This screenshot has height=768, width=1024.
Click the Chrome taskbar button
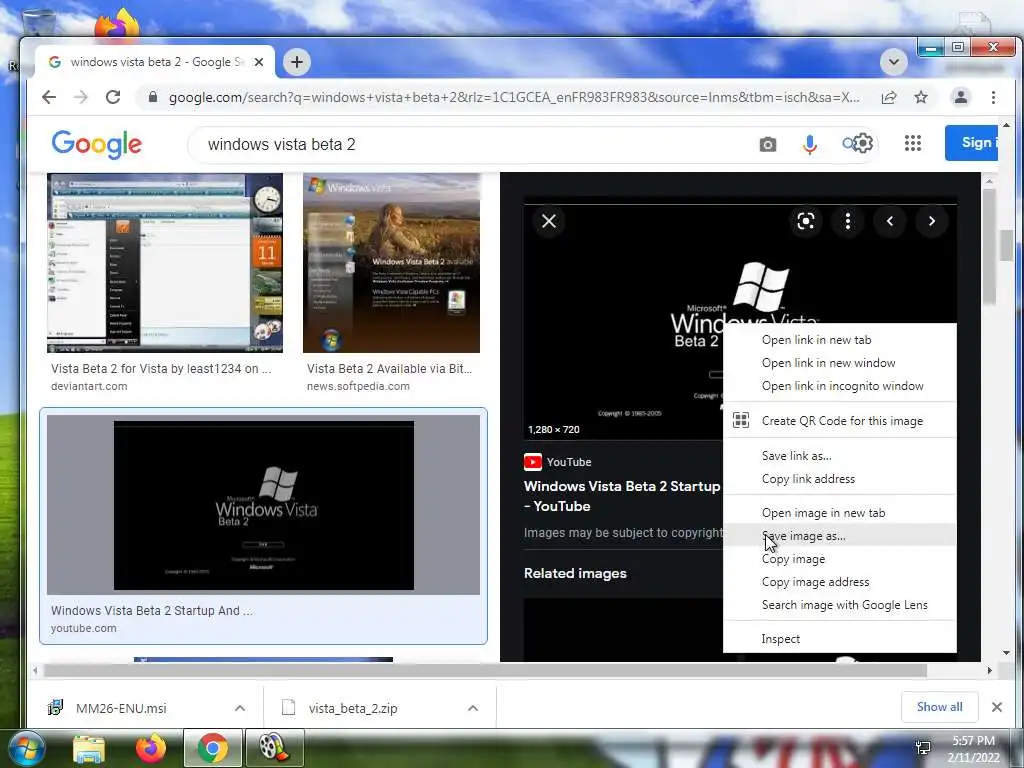(x=212, y=748)
